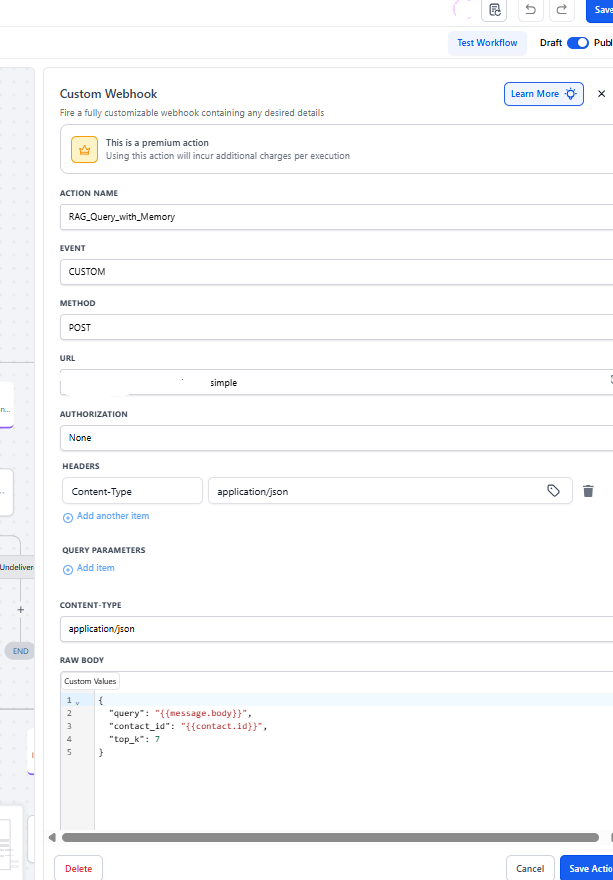Open custom values tag picker for header value
Image resolution: width=613 pixels, height=880 pixels.
[553, 491]
